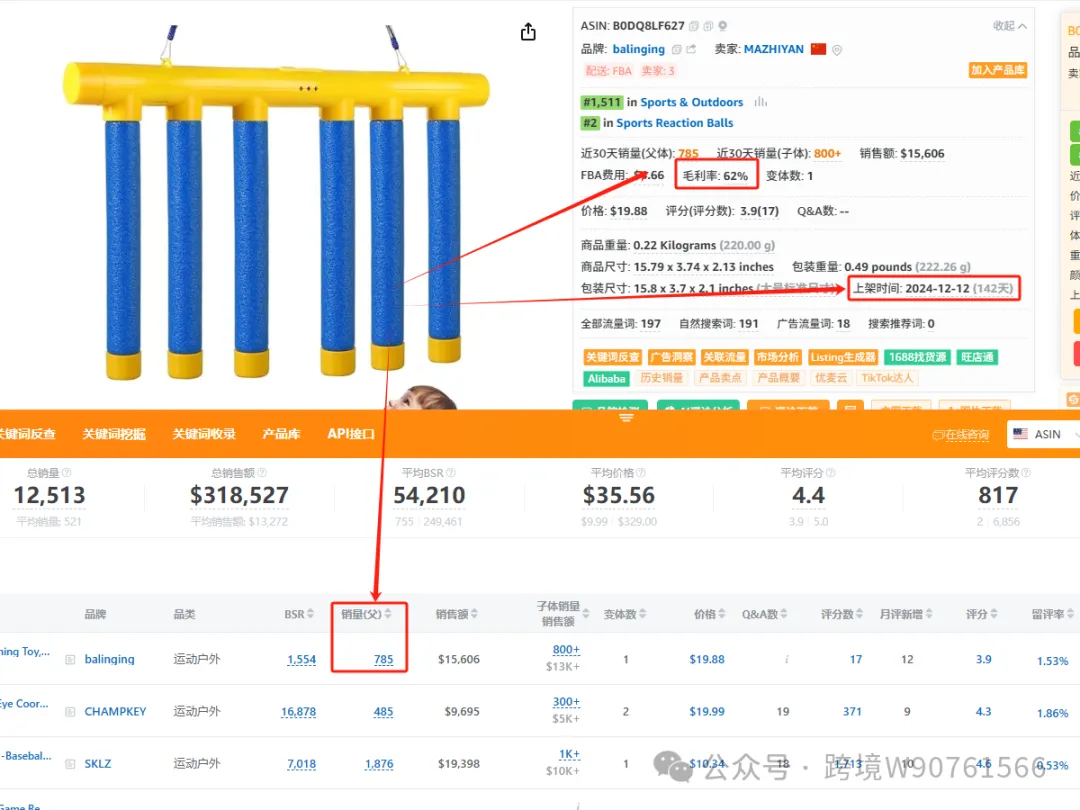
Task: Click the detail icon in the balinging row
Action: pyautogui.click(x=70, y=660)
